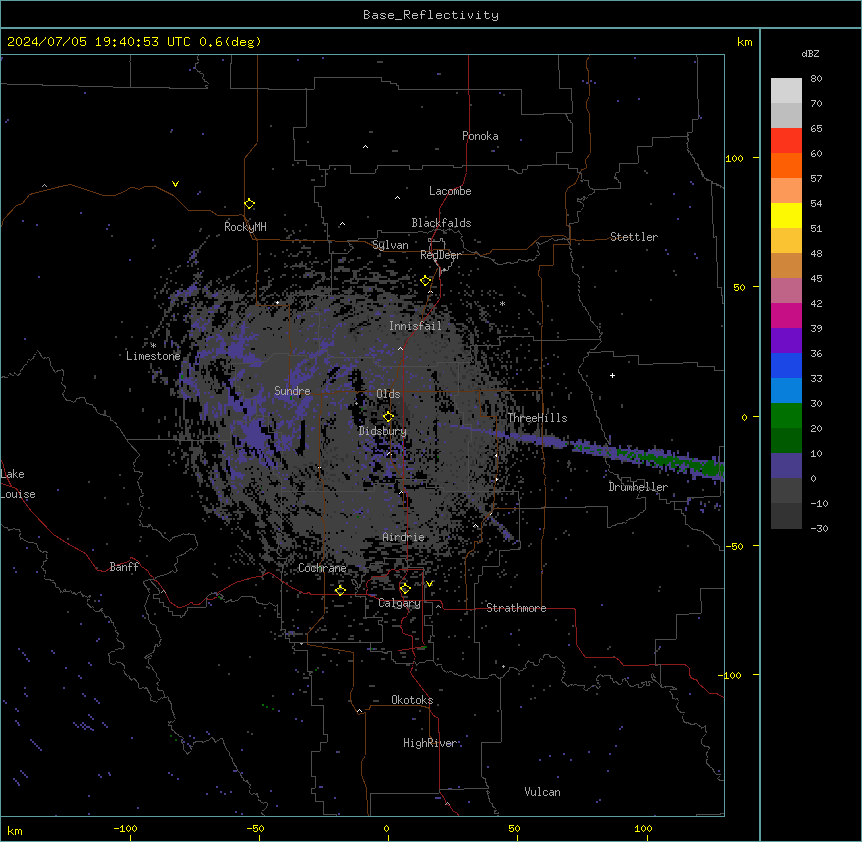Click the yellow diamond marker south of RedDeer
The image size is (862, 842).
[x=426, y=281]
